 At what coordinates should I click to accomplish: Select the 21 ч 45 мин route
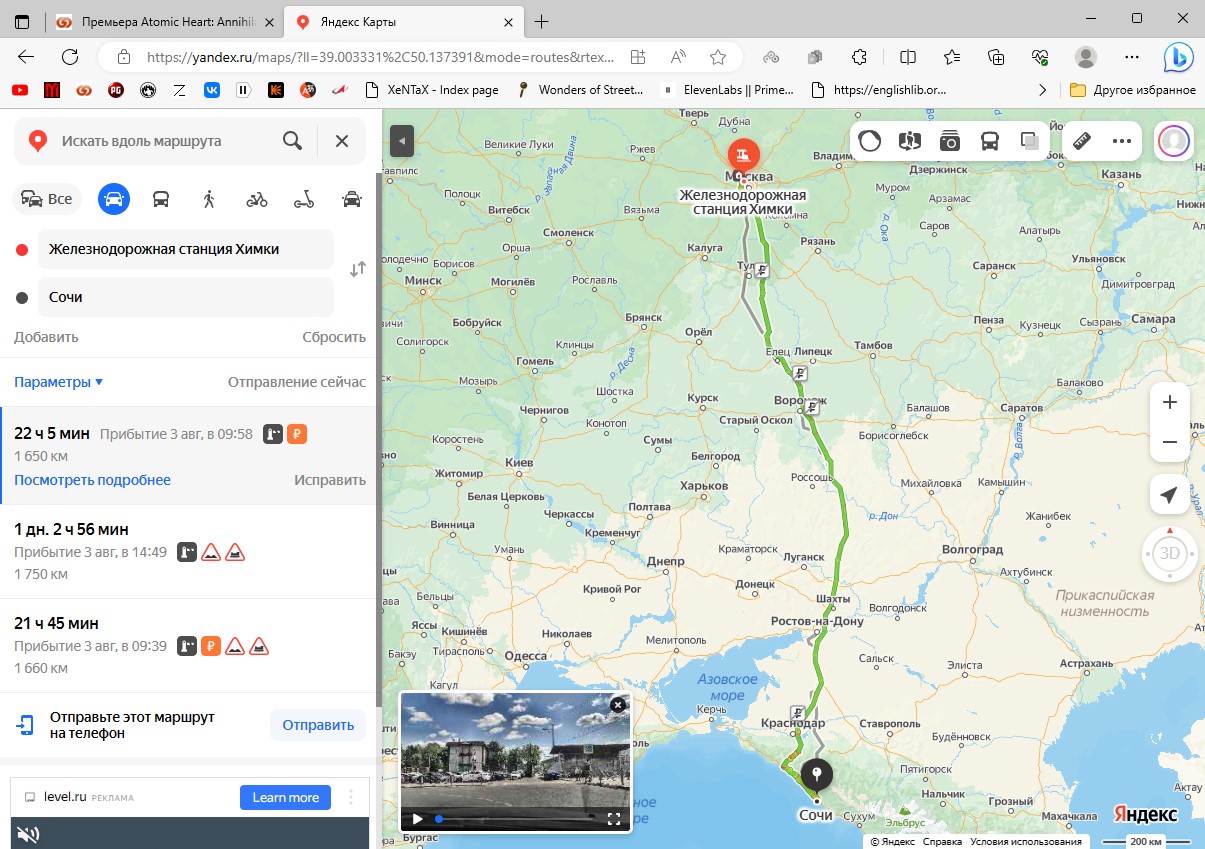coord(189,645)
